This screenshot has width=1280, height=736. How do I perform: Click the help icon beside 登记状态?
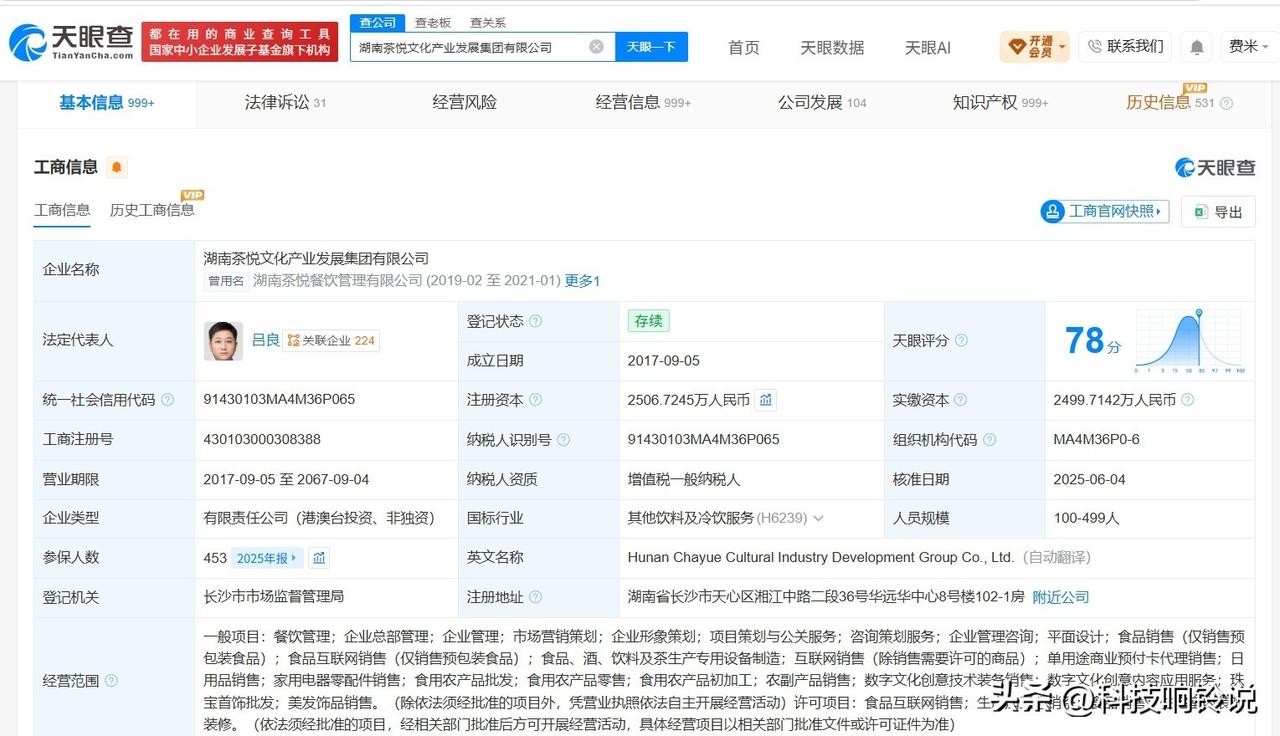[x=536, y=321]
